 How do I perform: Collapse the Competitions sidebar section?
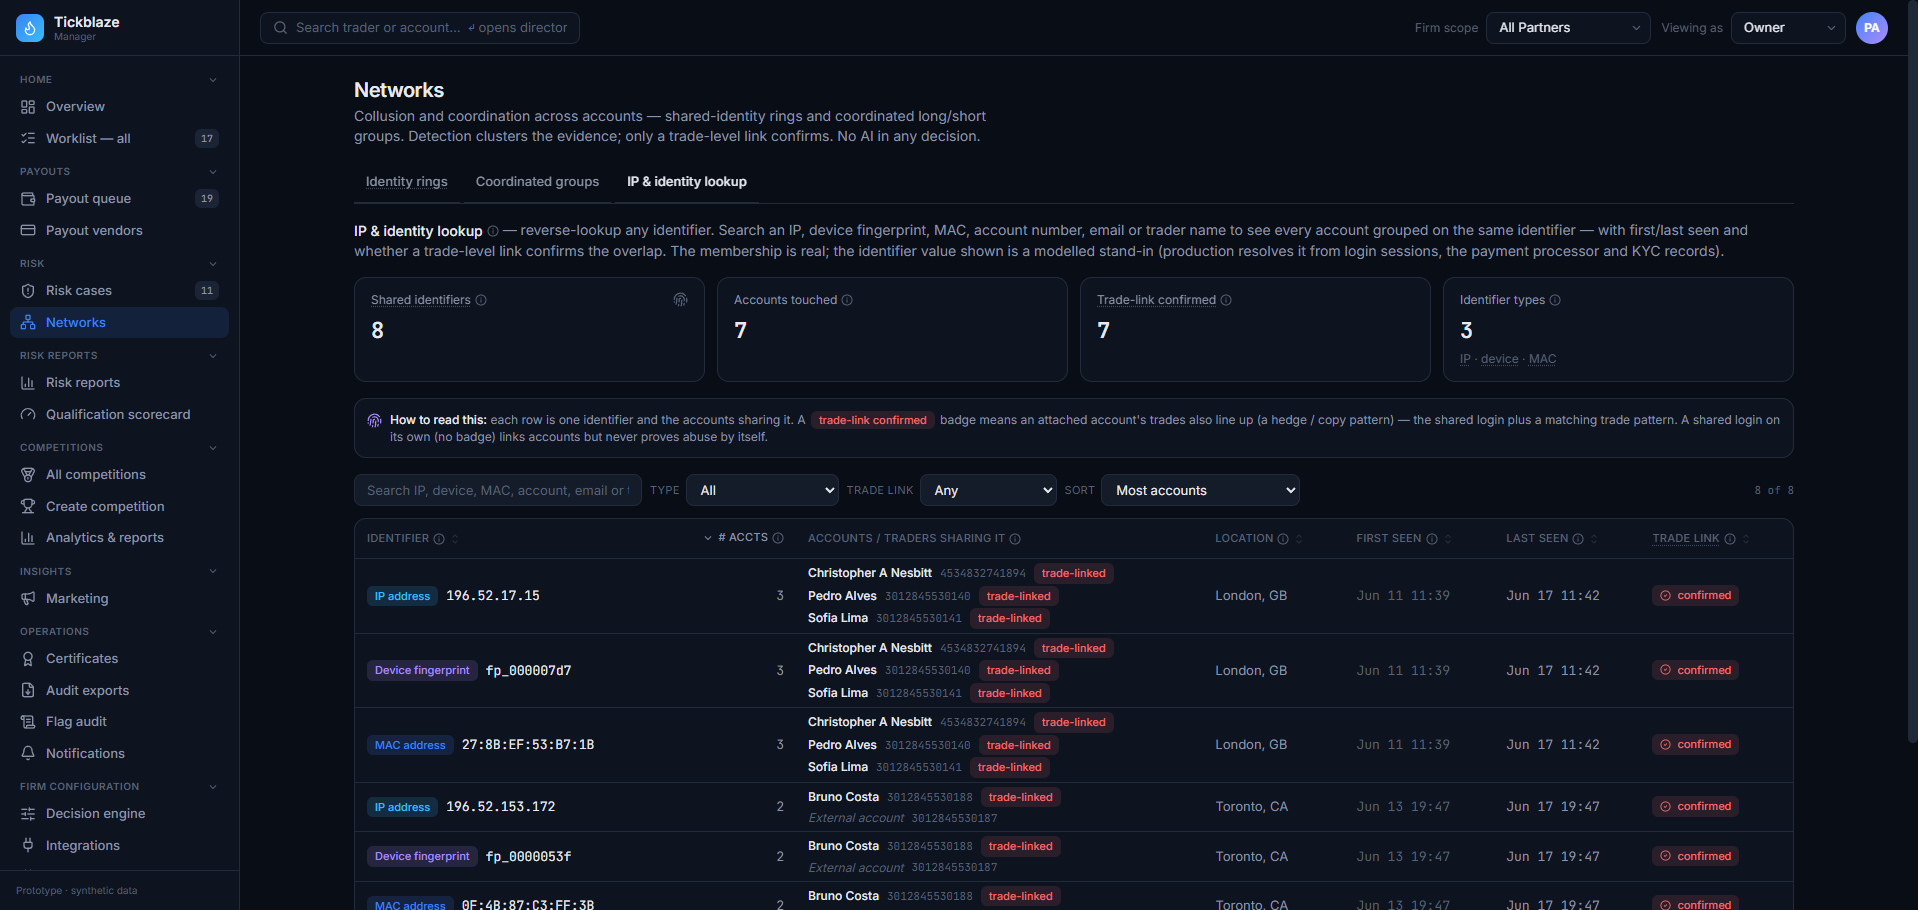212,448
